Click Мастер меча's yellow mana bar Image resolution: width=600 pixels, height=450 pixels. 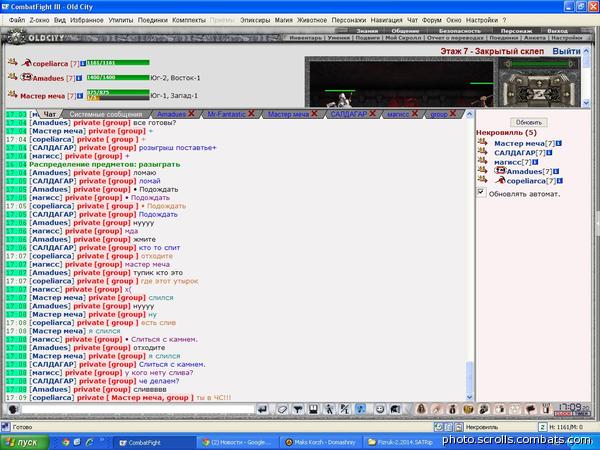[x=93, y=98]
